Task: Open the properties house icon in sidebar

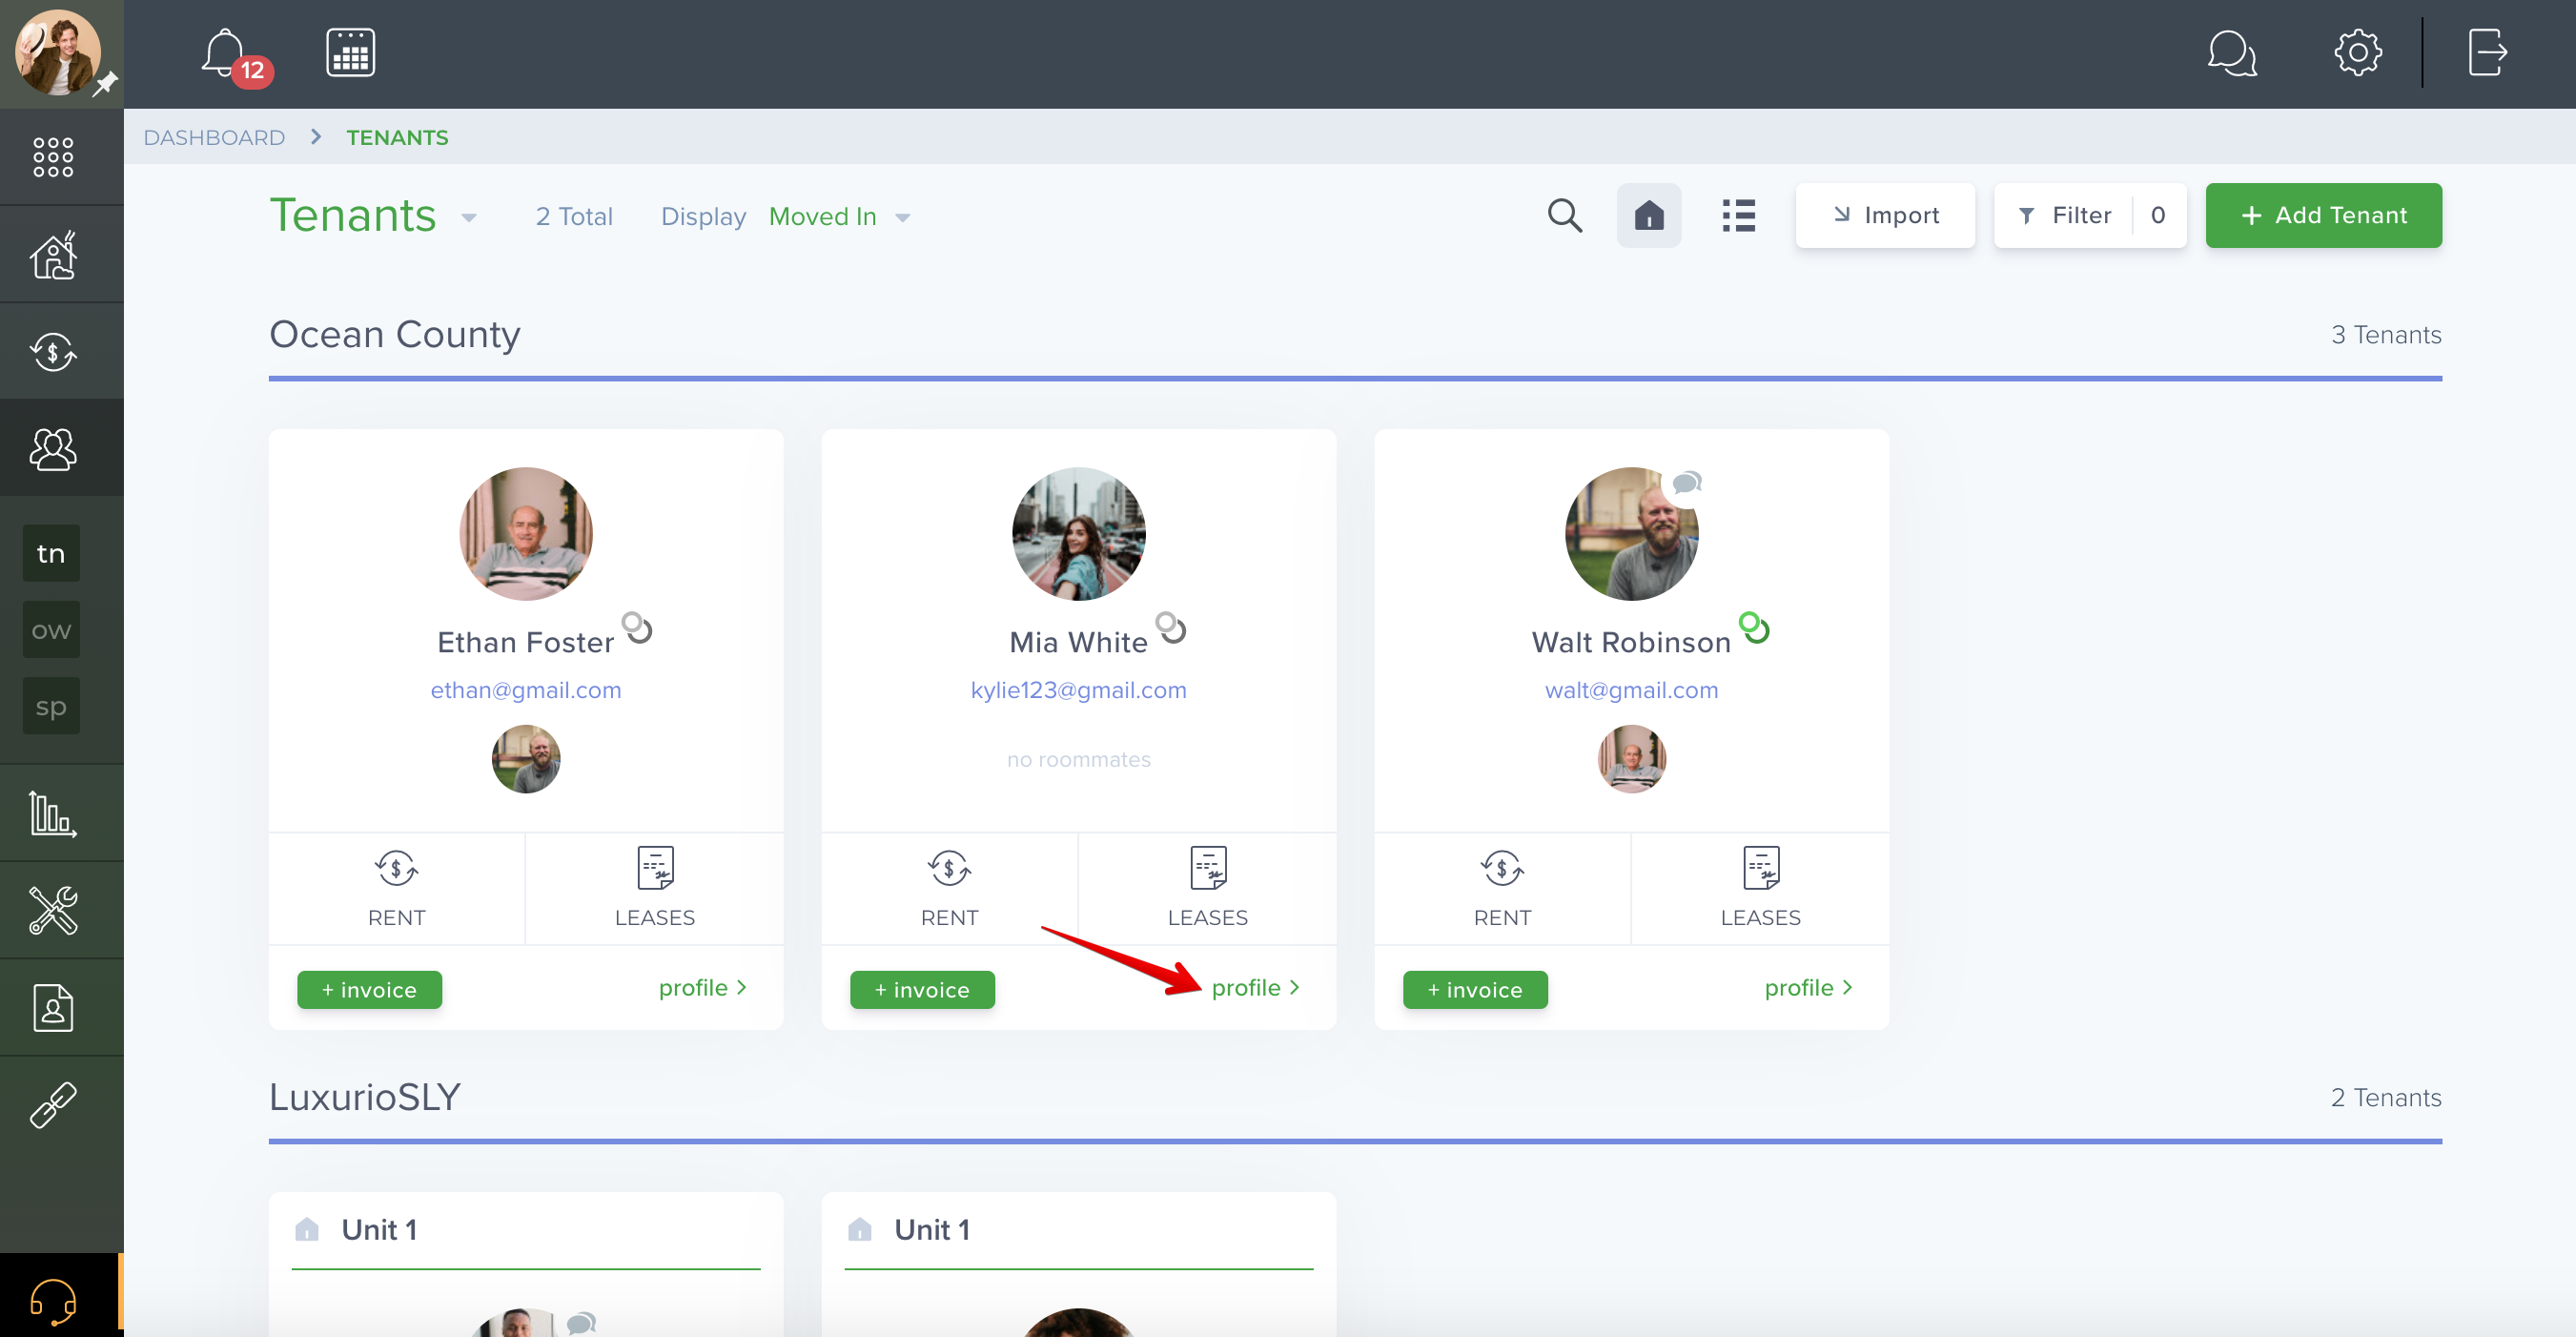Action: pos(53,254)
